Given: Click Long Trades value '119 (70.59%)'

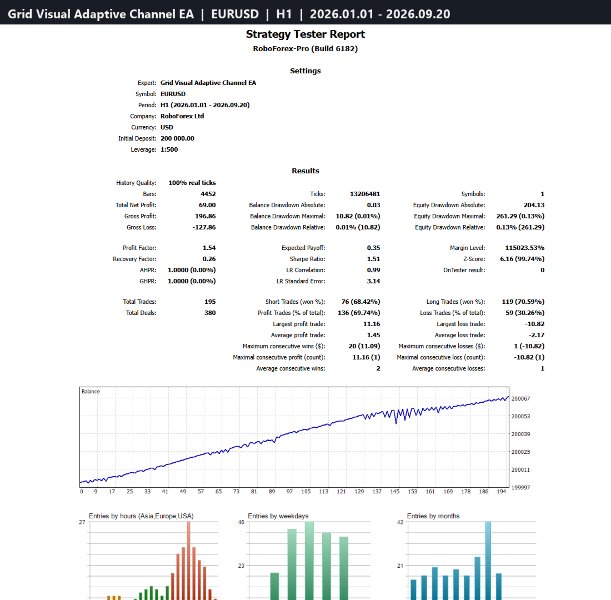Looking at the screenshot, I should click(523, 302).
